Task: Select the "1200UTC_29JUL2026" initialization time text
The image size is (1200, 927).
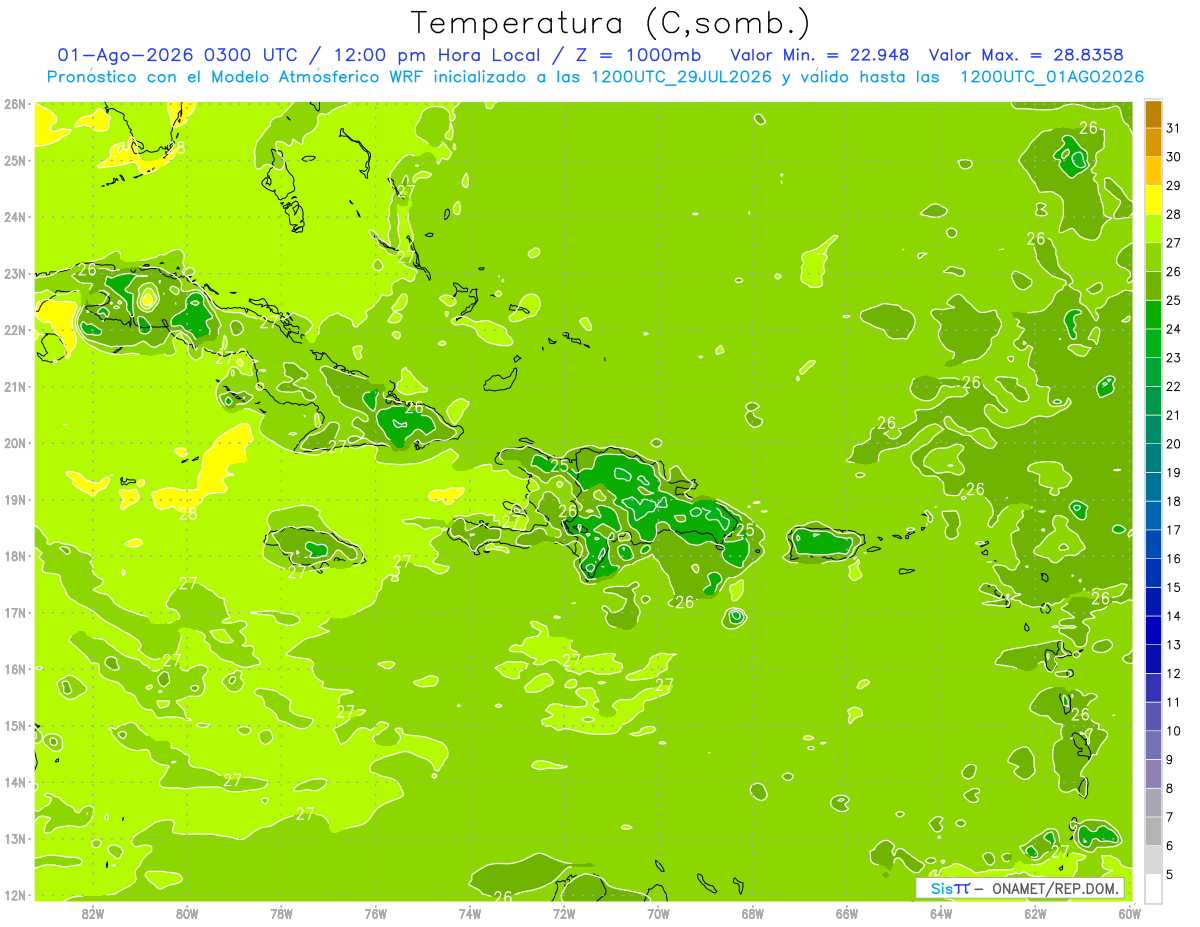Action: point(682,77)
